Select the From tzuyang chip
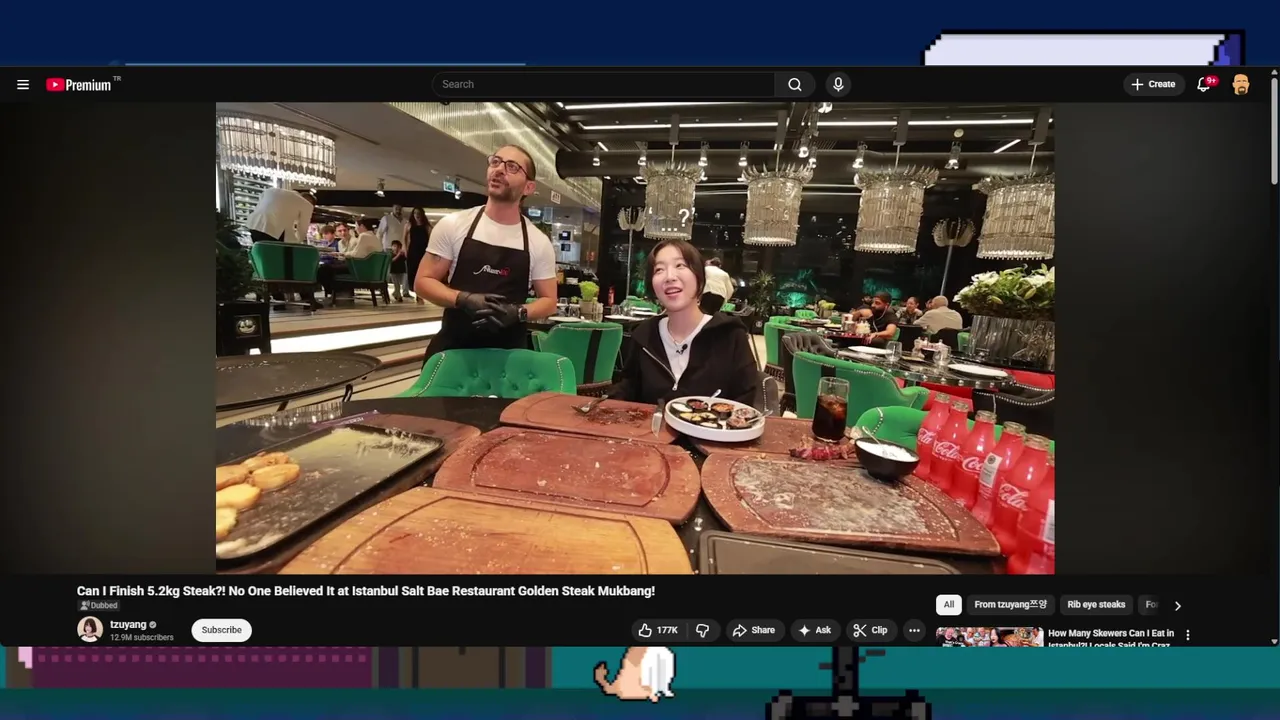1280x720 pixels. coord(1010,604)
